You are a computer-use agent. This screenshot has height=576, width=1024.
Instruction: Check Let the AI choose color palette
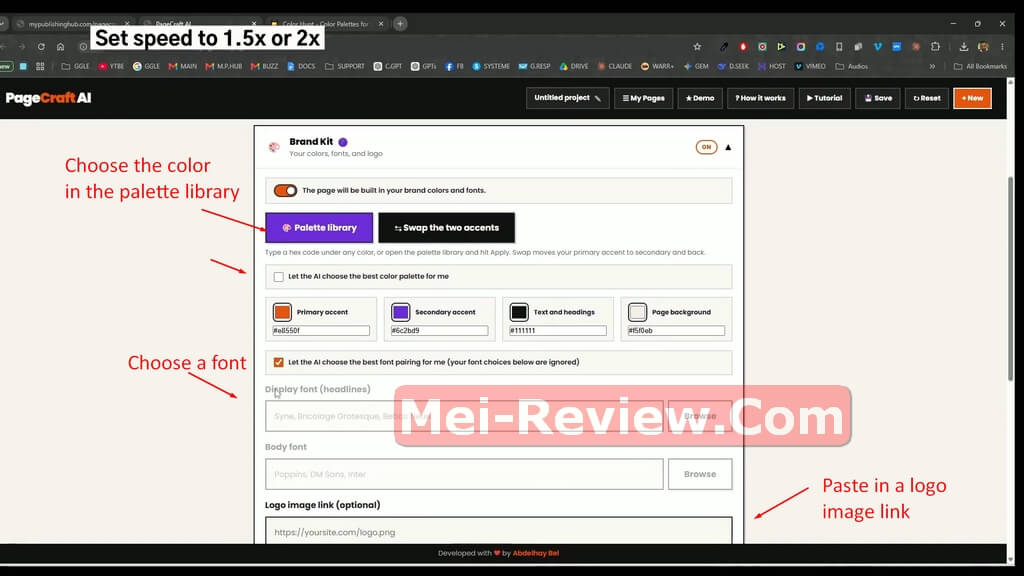tap(279, 277)
